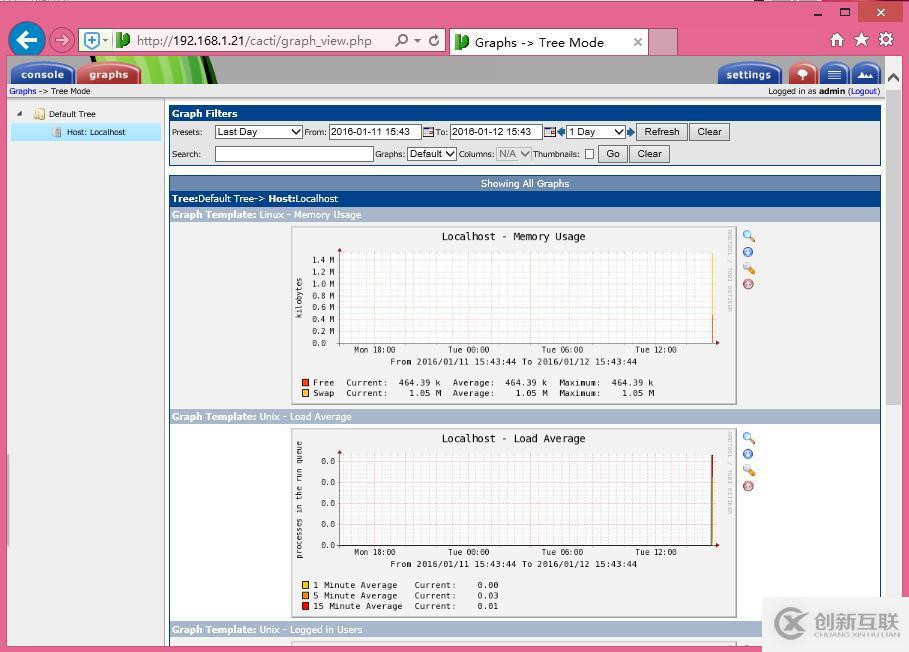The width and height of the screenshot is (909, 652).
Task: Open the settings tab
Action: pos(749,74)
